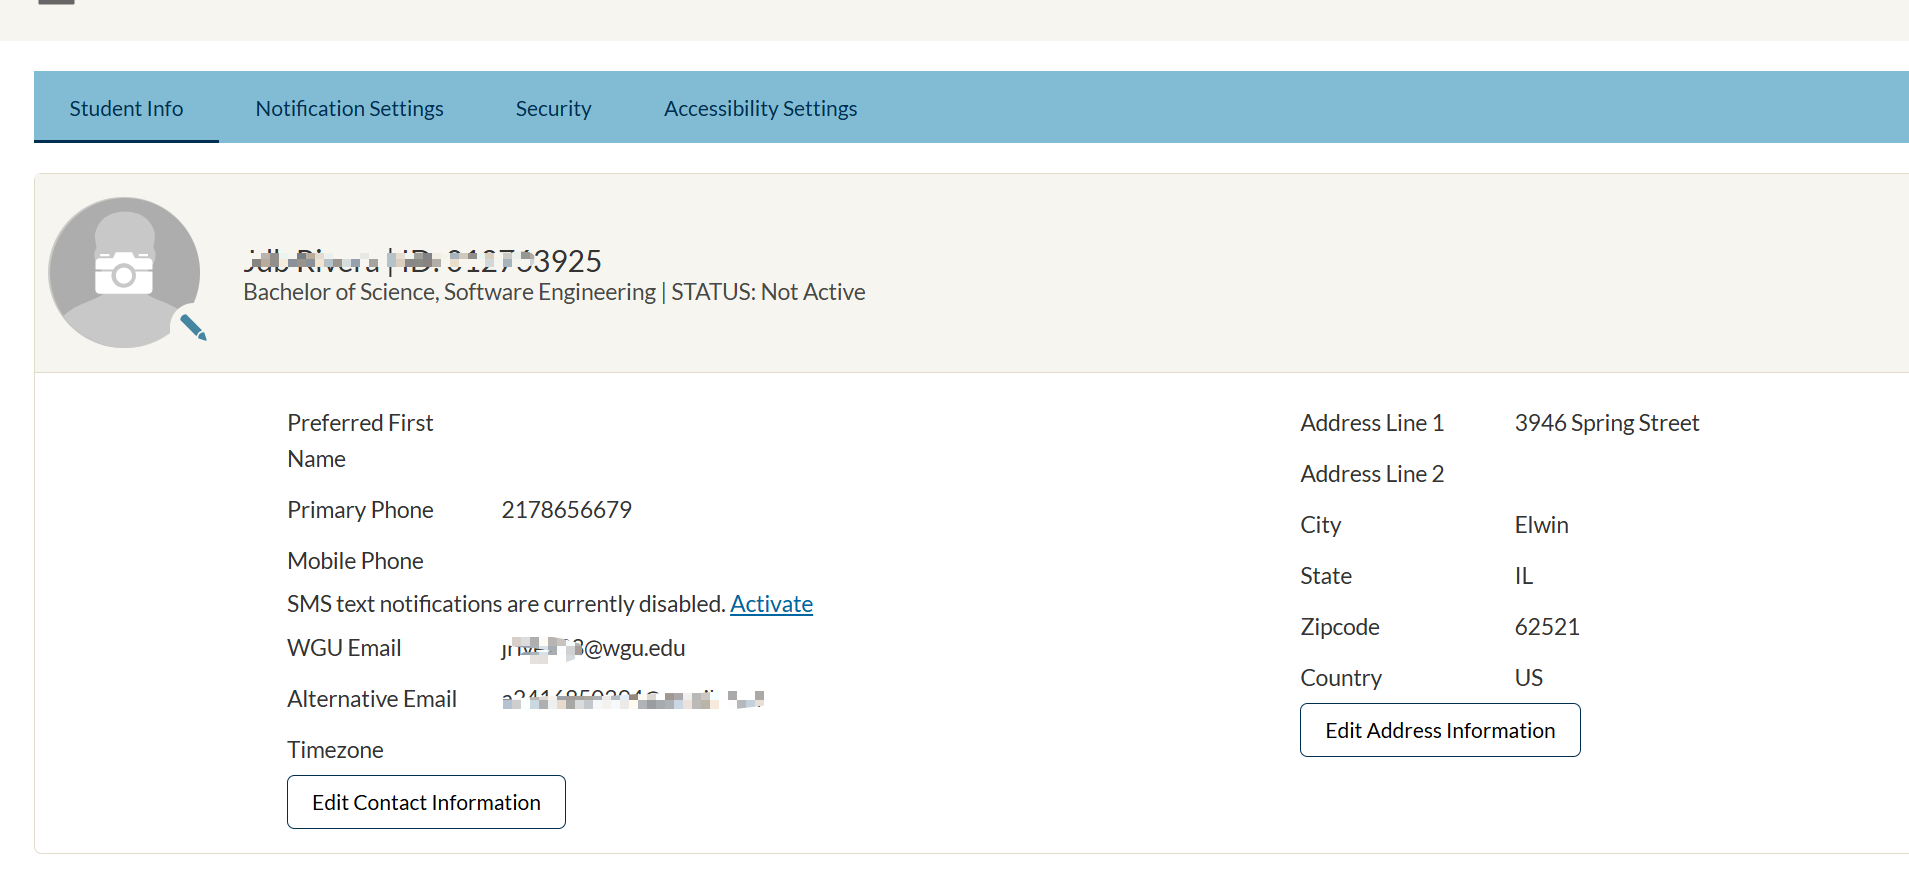Open the Notification Settings tab

pos(349,108)
